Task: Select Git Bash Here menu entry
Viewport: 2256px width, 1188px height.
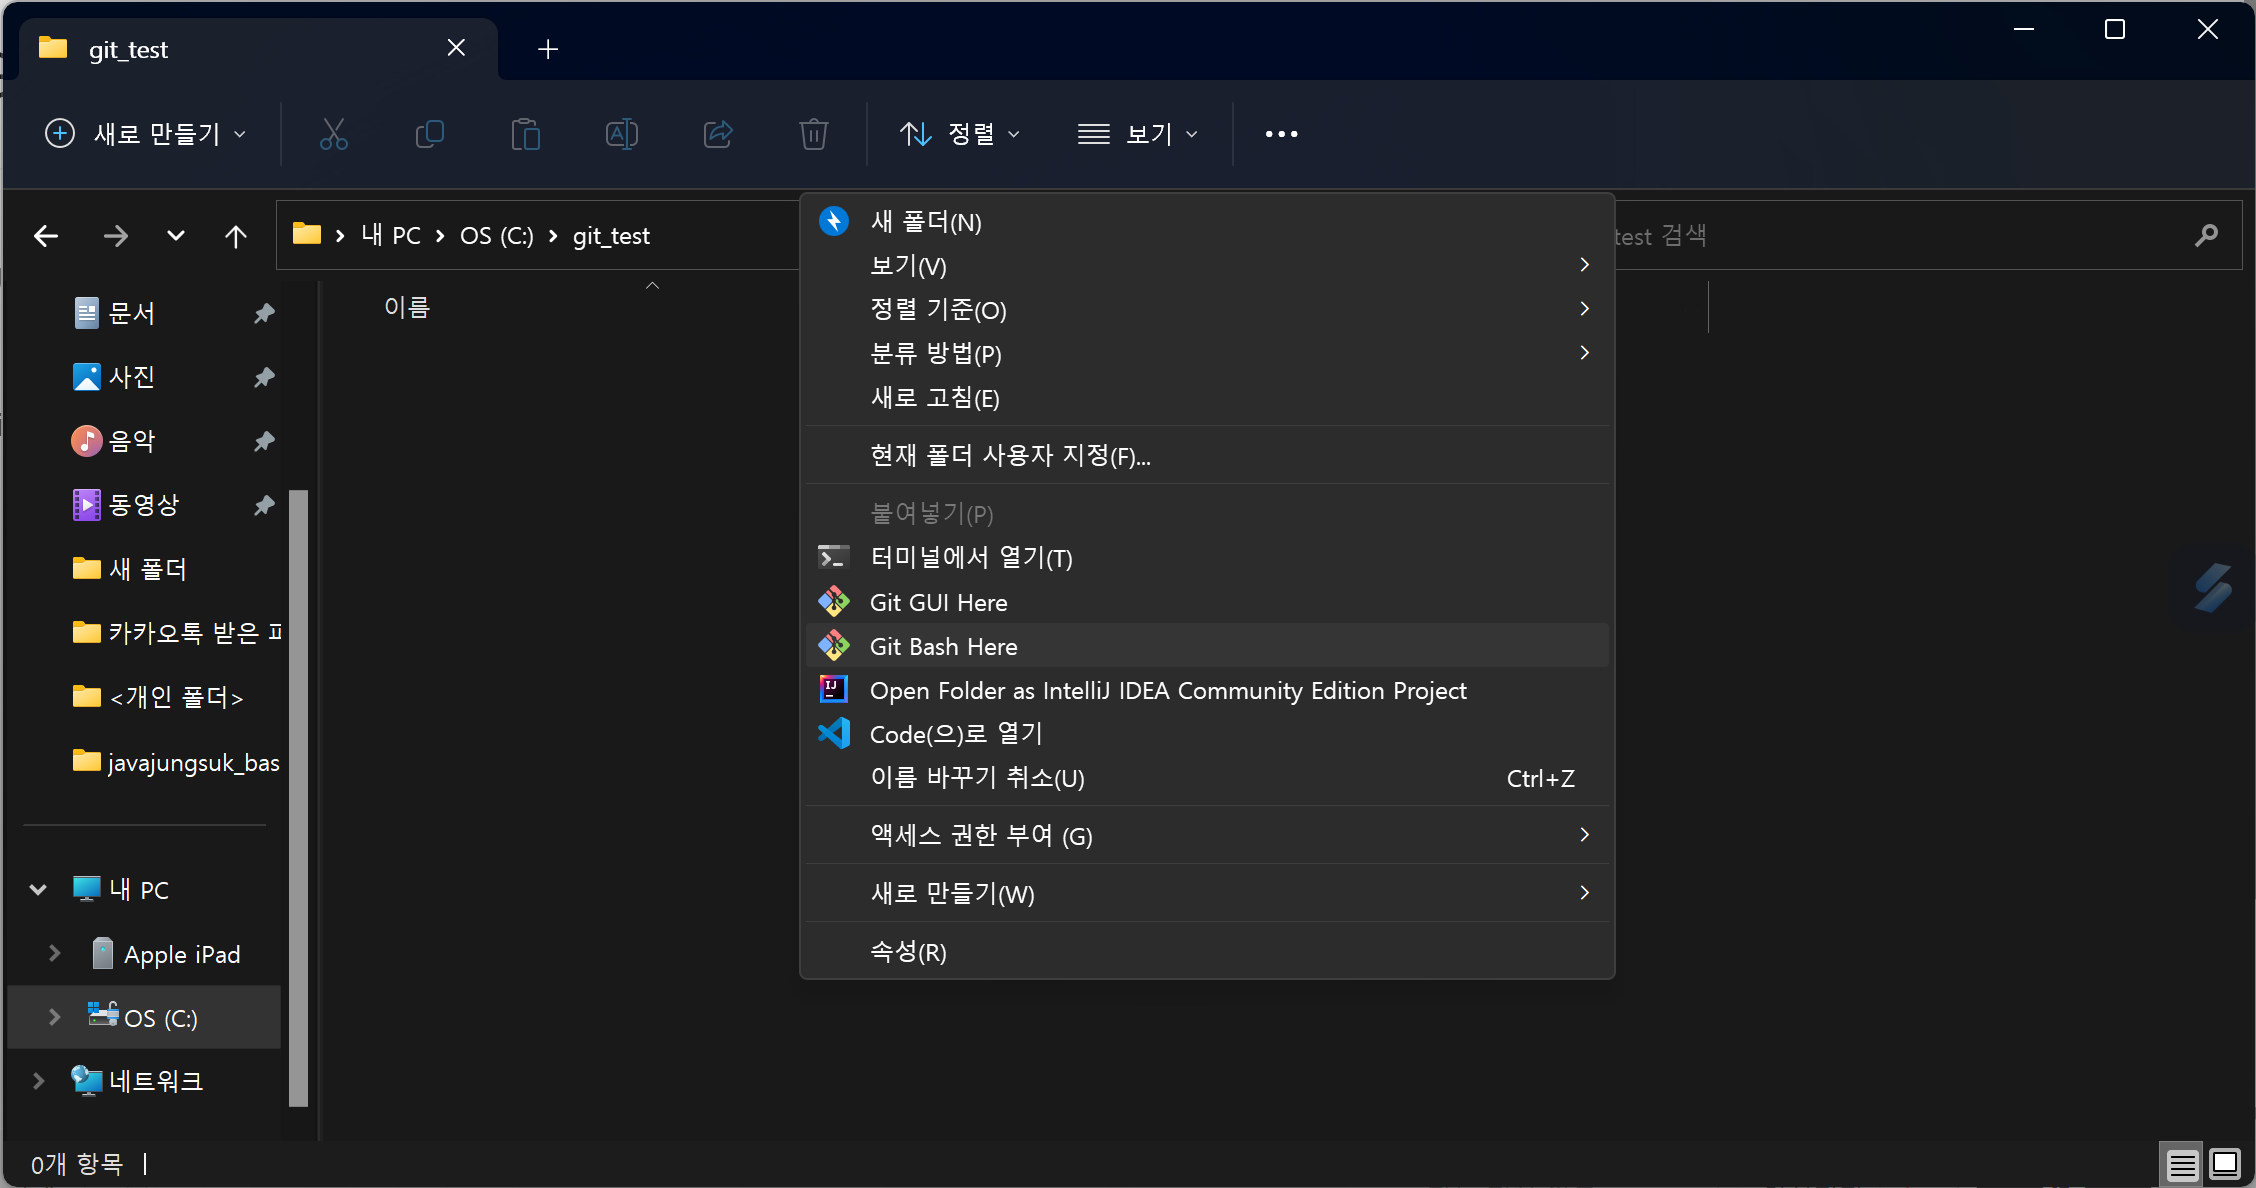Action: pyautogui.click(x=943, y=647)
